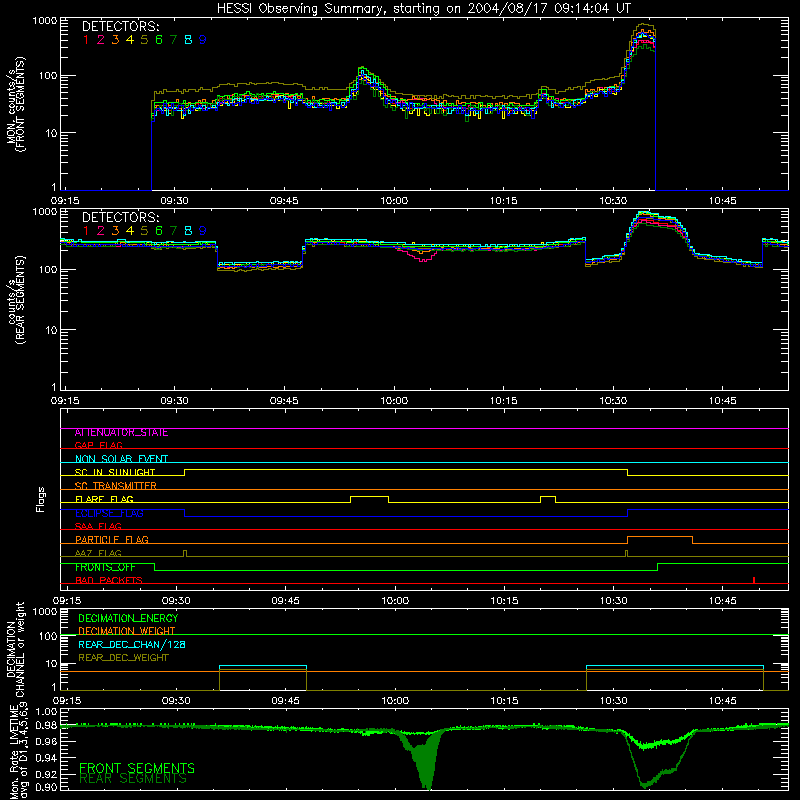This screenshot has width=800, height=800.
Task: Select pink detector 2 in rear segments legend
Action: click(x=101, y=231)
